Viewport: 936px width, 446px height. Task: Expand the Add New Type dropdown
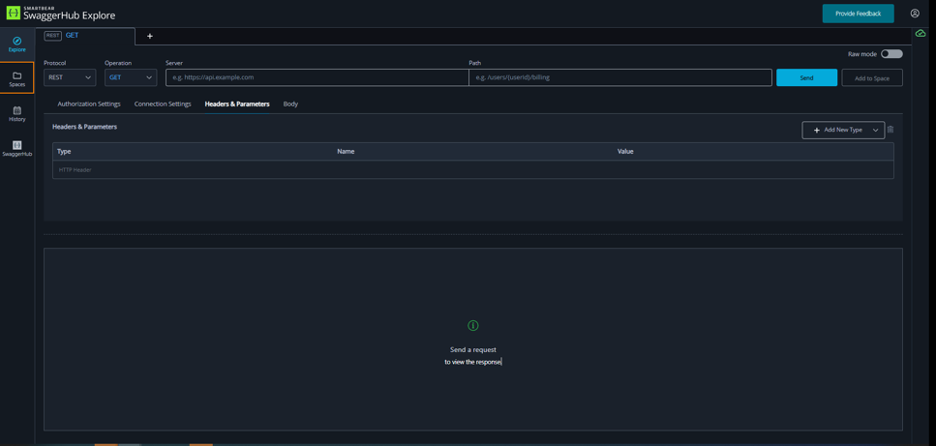point(843,130)
